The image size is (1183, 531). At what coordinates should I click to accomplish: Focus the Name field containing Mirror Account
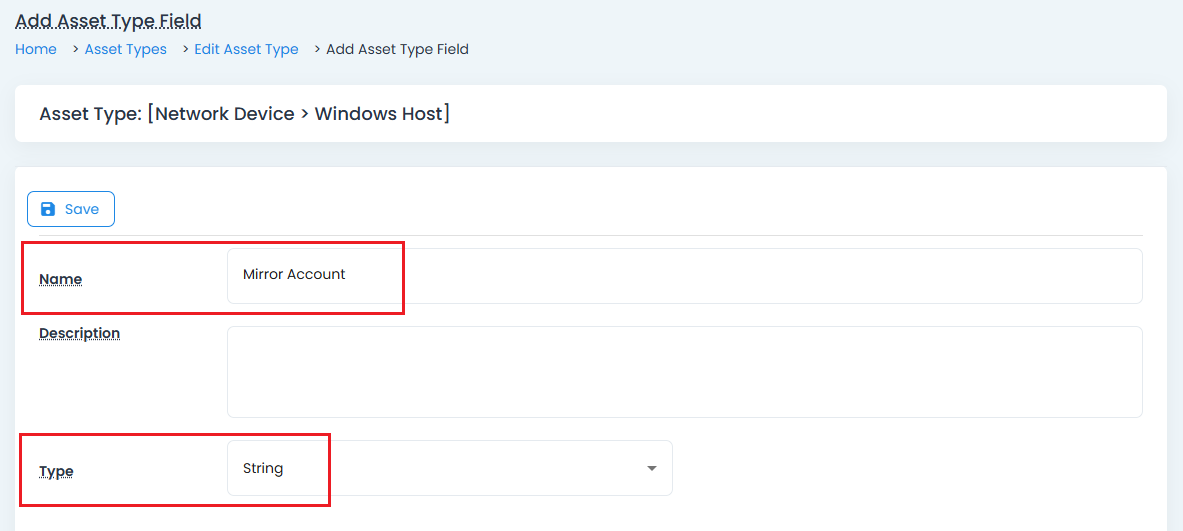(684, 275)
